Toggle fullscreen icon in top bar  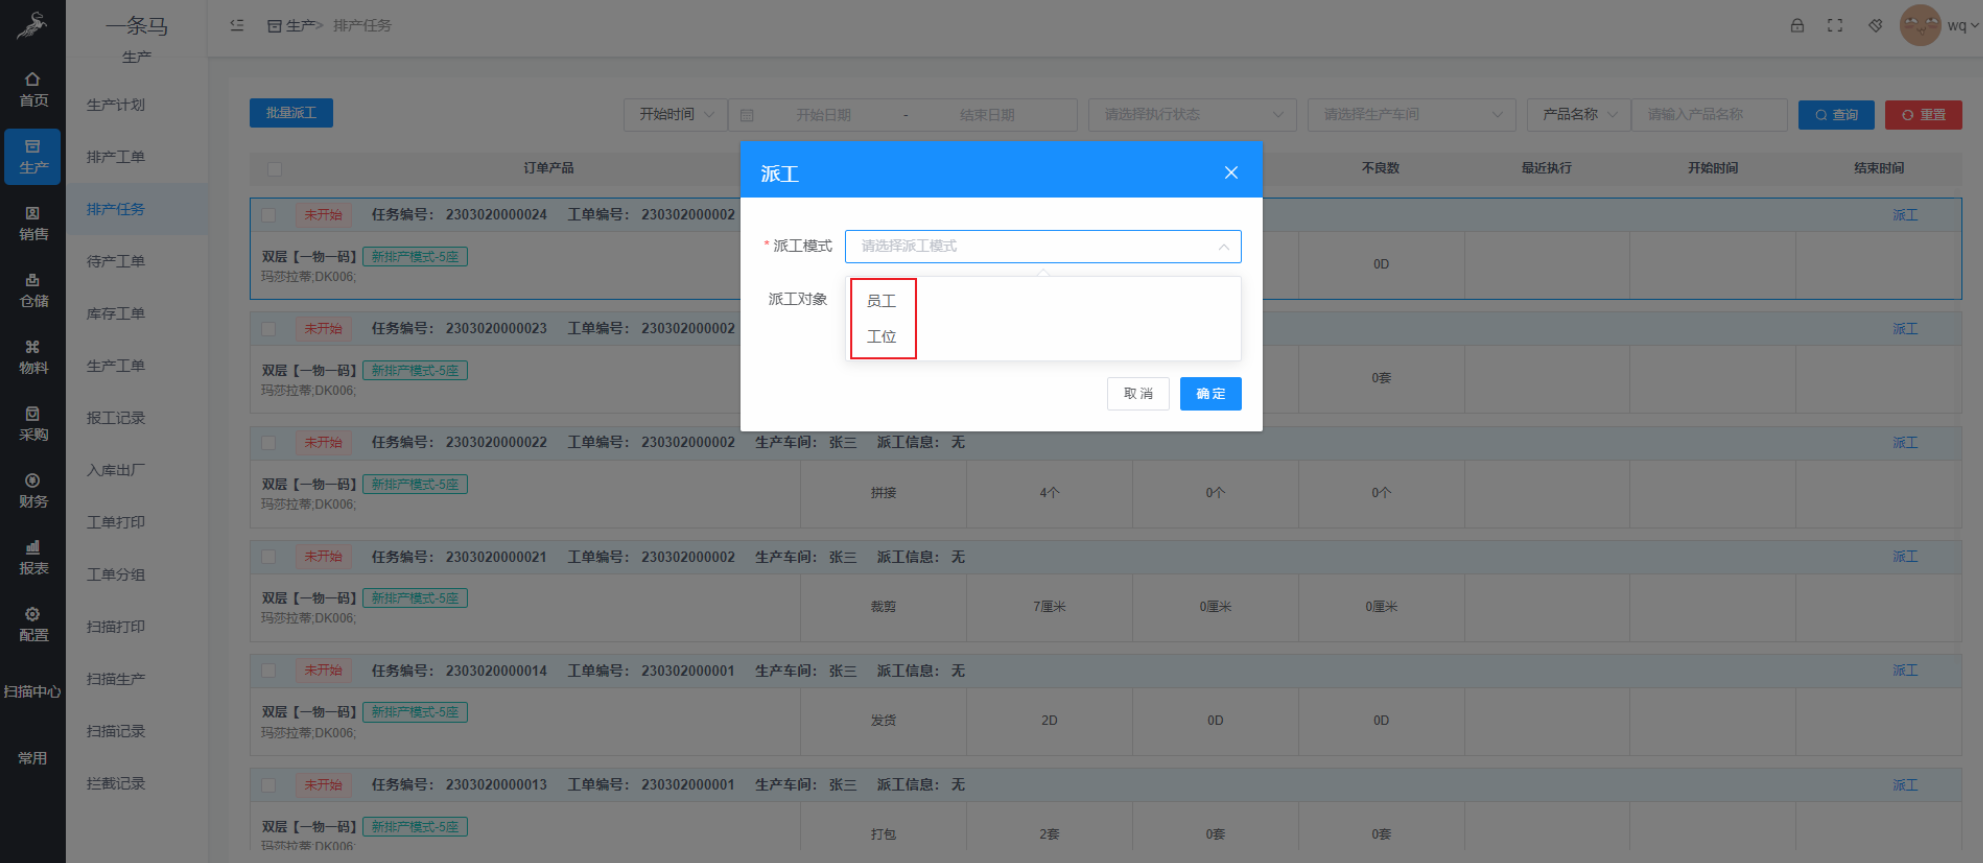1835,26
